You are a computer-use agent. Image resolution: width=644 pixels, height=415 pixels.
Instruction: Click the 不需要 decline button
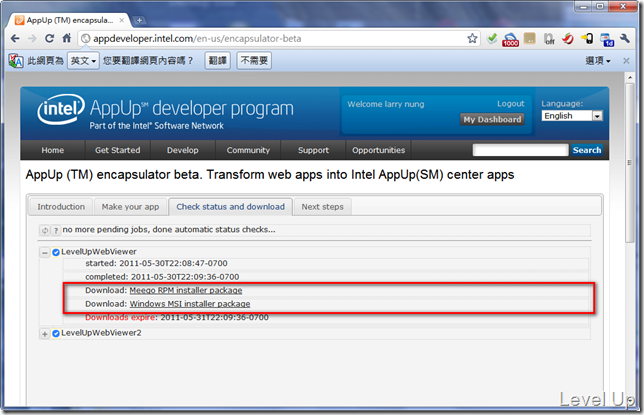click(254, 61)
